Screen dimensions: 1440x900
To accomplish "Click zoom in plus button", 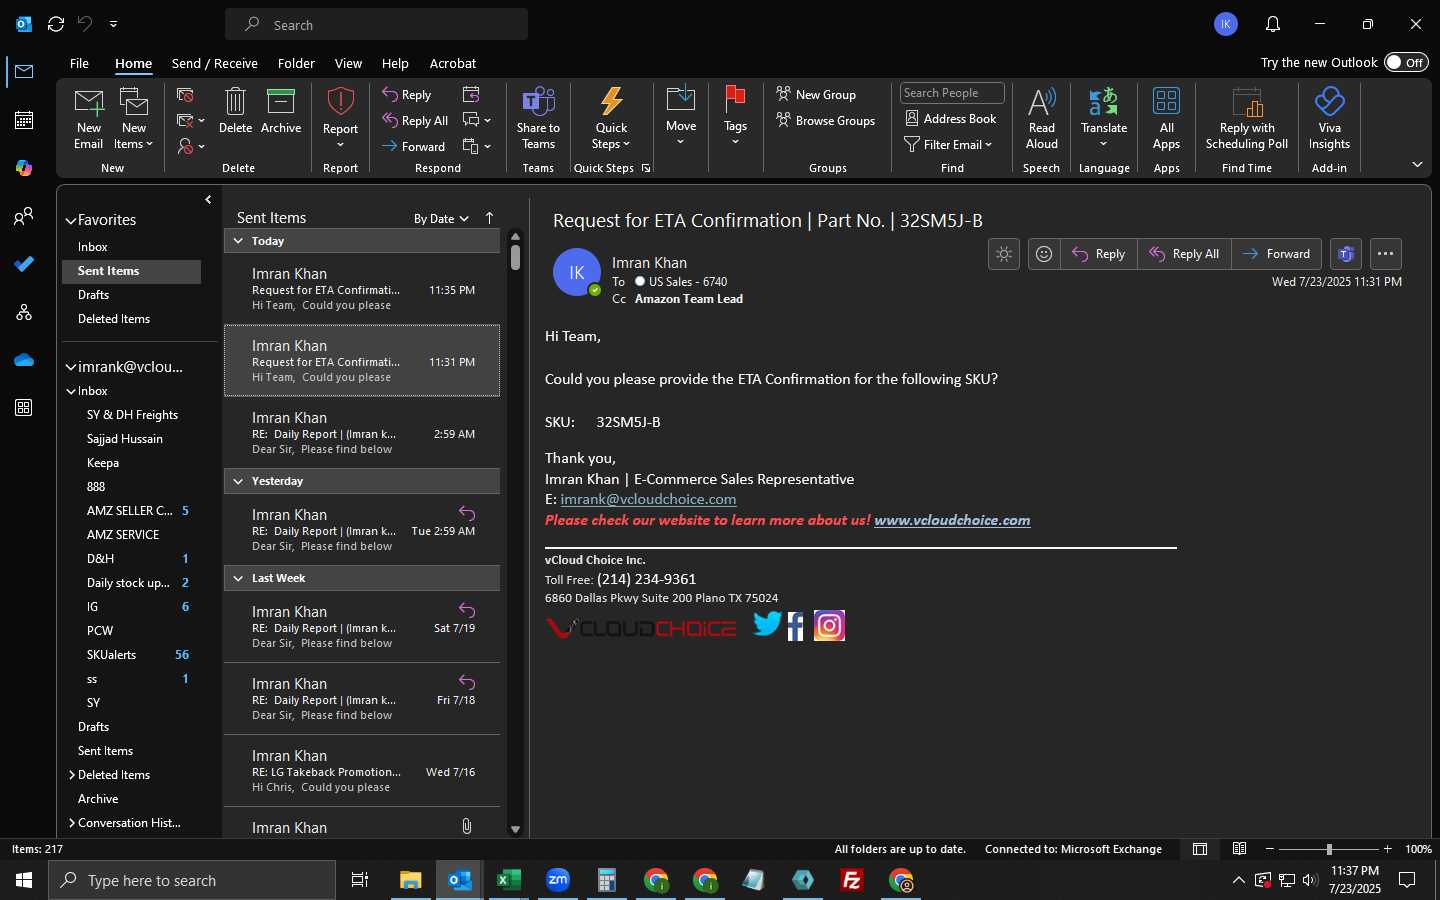I will (x=1387, y=849).
